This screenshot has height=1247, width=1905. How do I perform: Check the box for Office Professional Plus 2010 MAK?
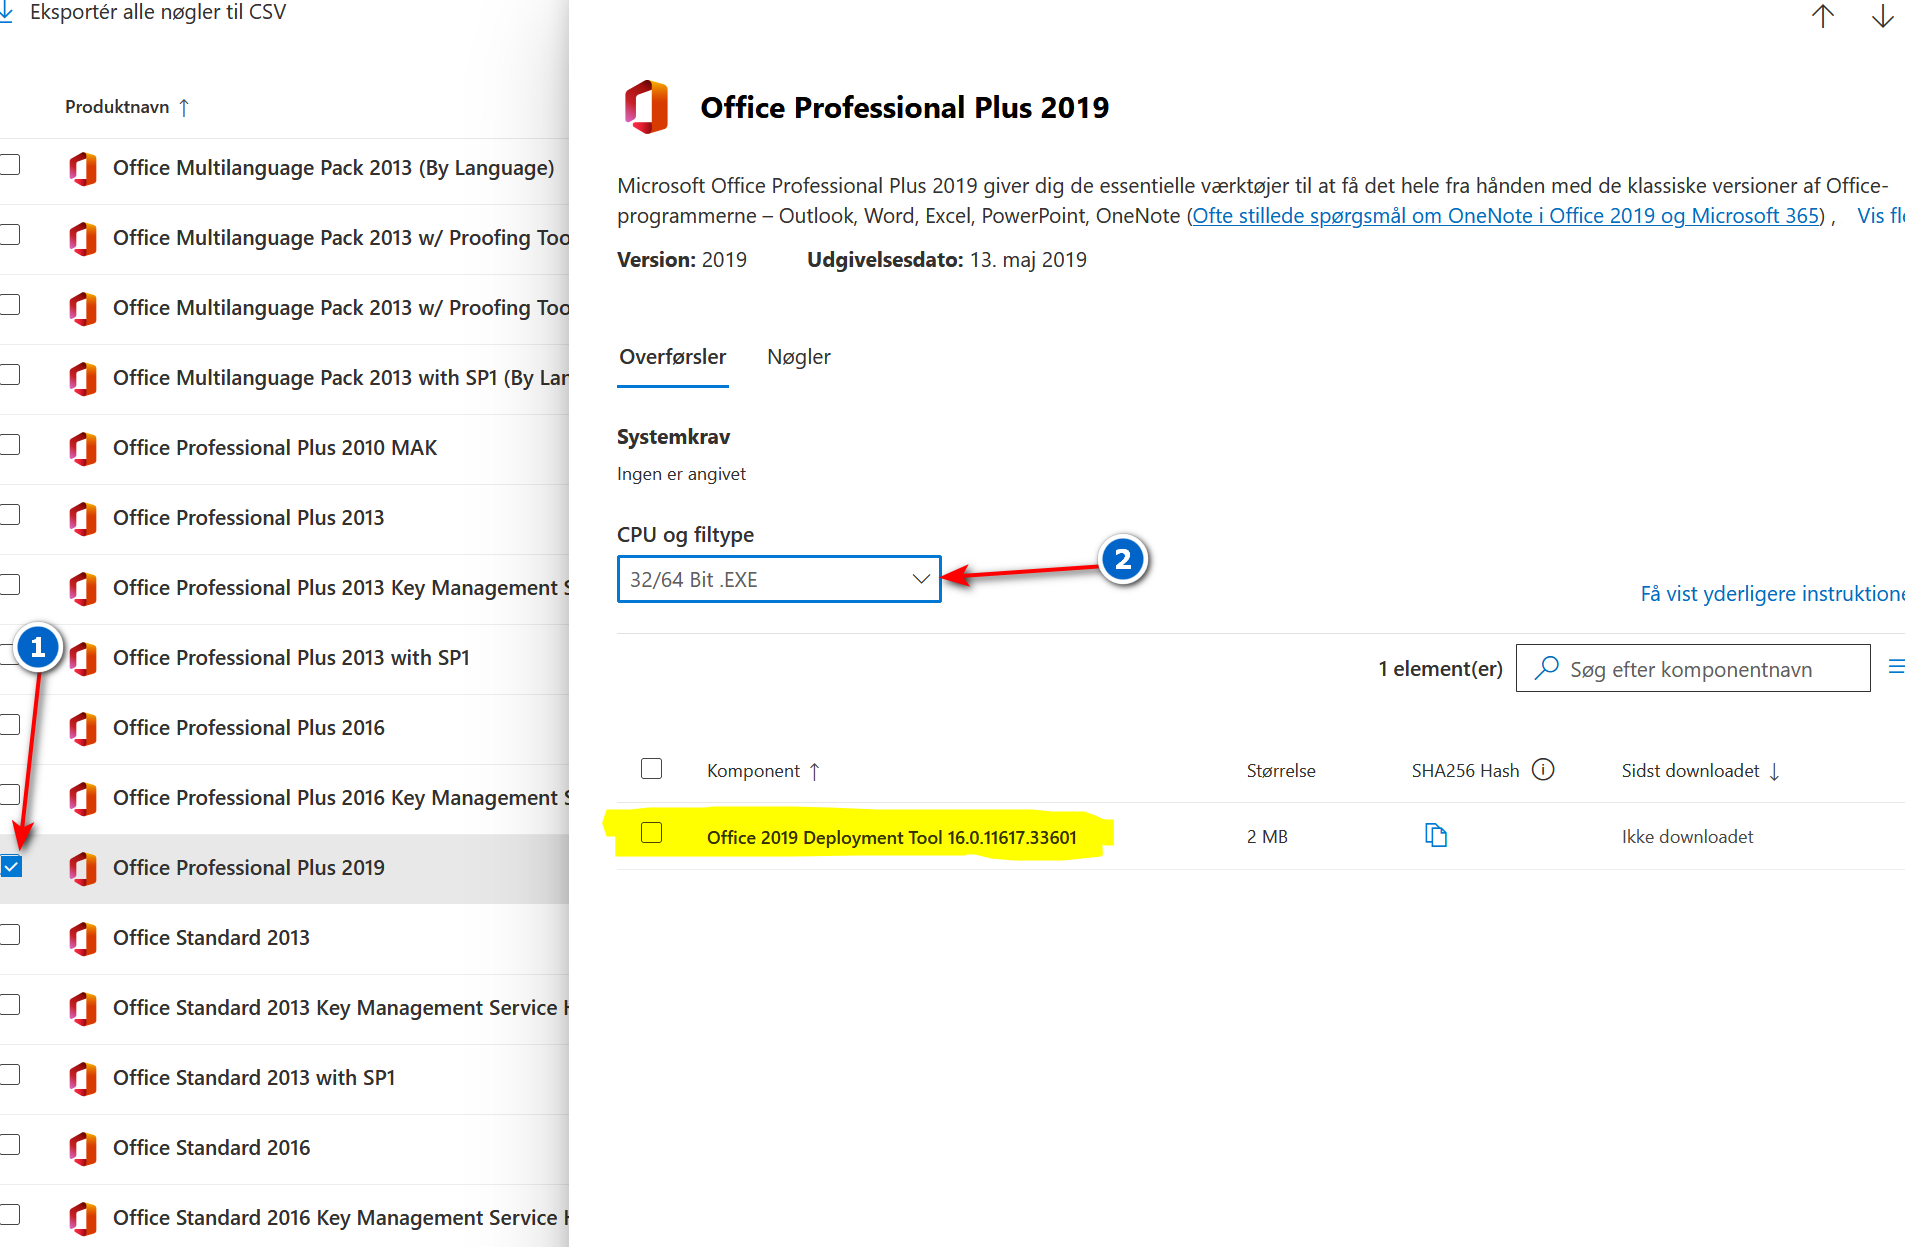pos(10,445)
